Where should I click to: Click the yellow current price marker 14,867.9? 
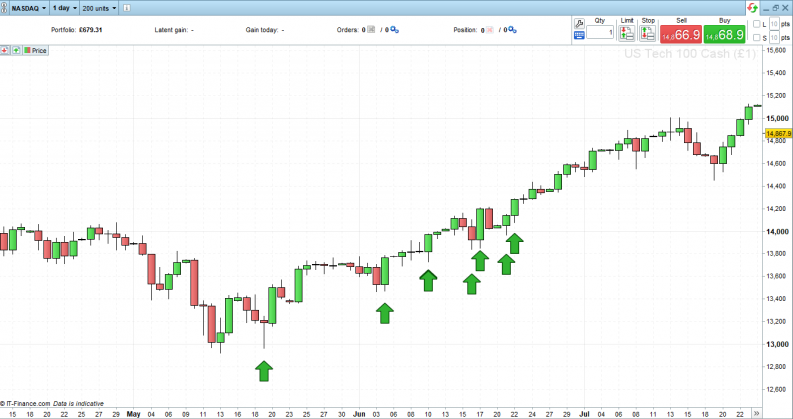[x=776, y=132]
